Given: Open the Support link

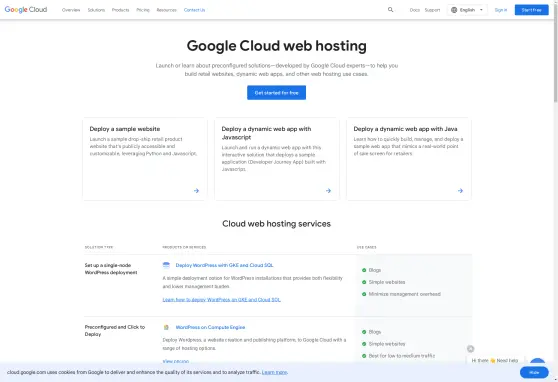Looking at the screenshot, I should coord(432,10).
